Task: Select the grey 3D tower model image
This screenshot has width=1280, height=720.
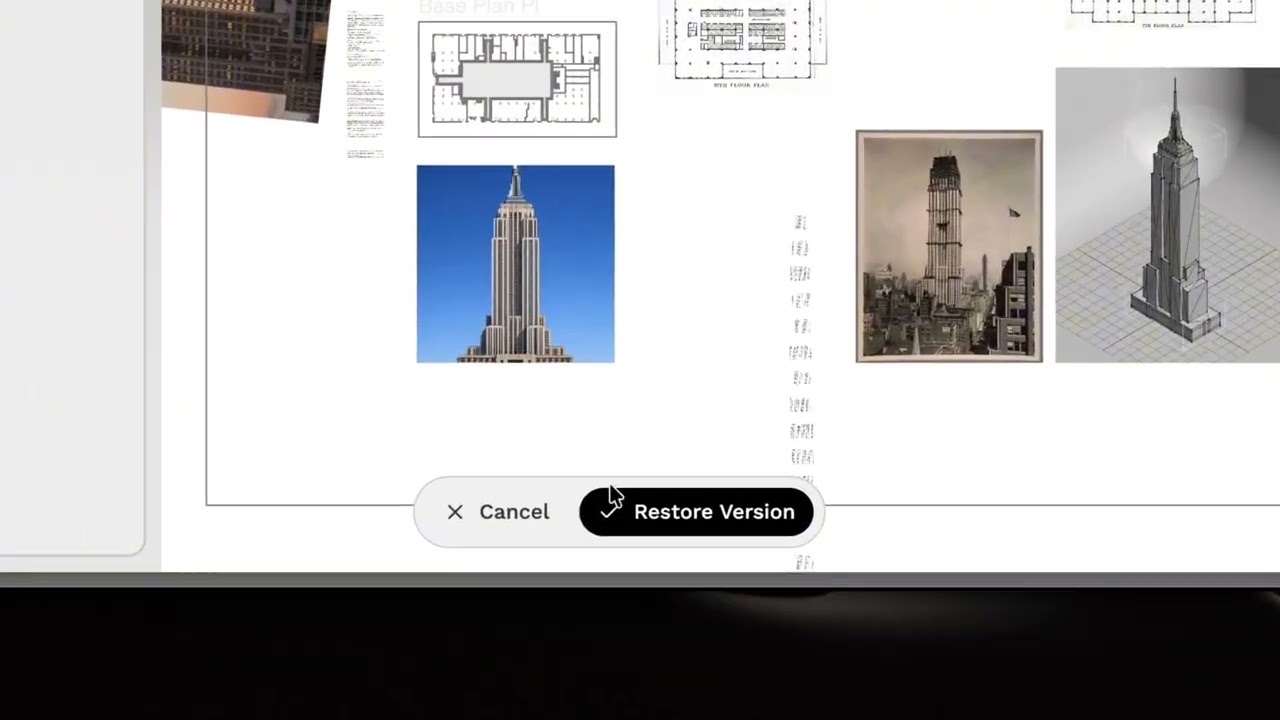Action: tap(1167, 215)
